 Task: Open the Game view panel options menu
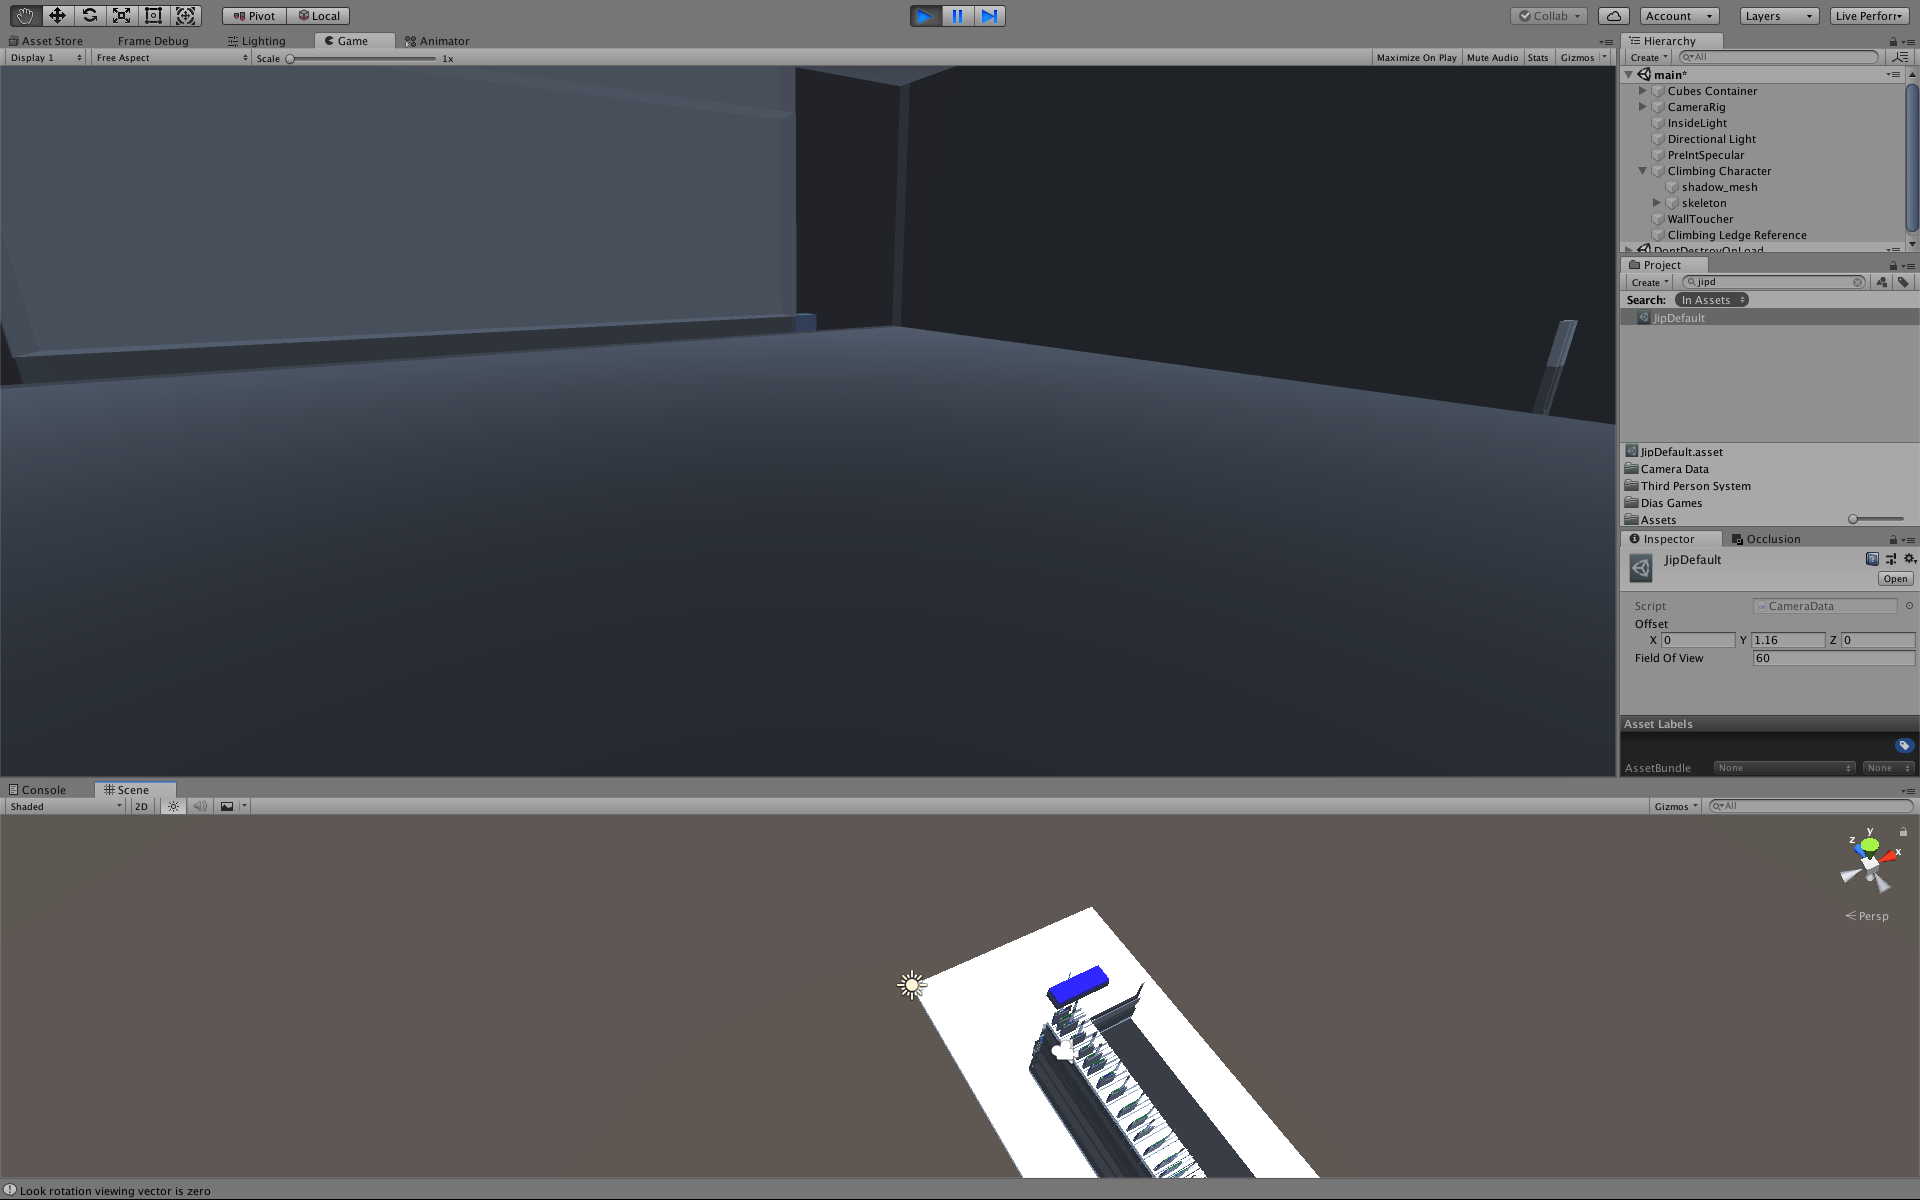[x=1606, y=41]
